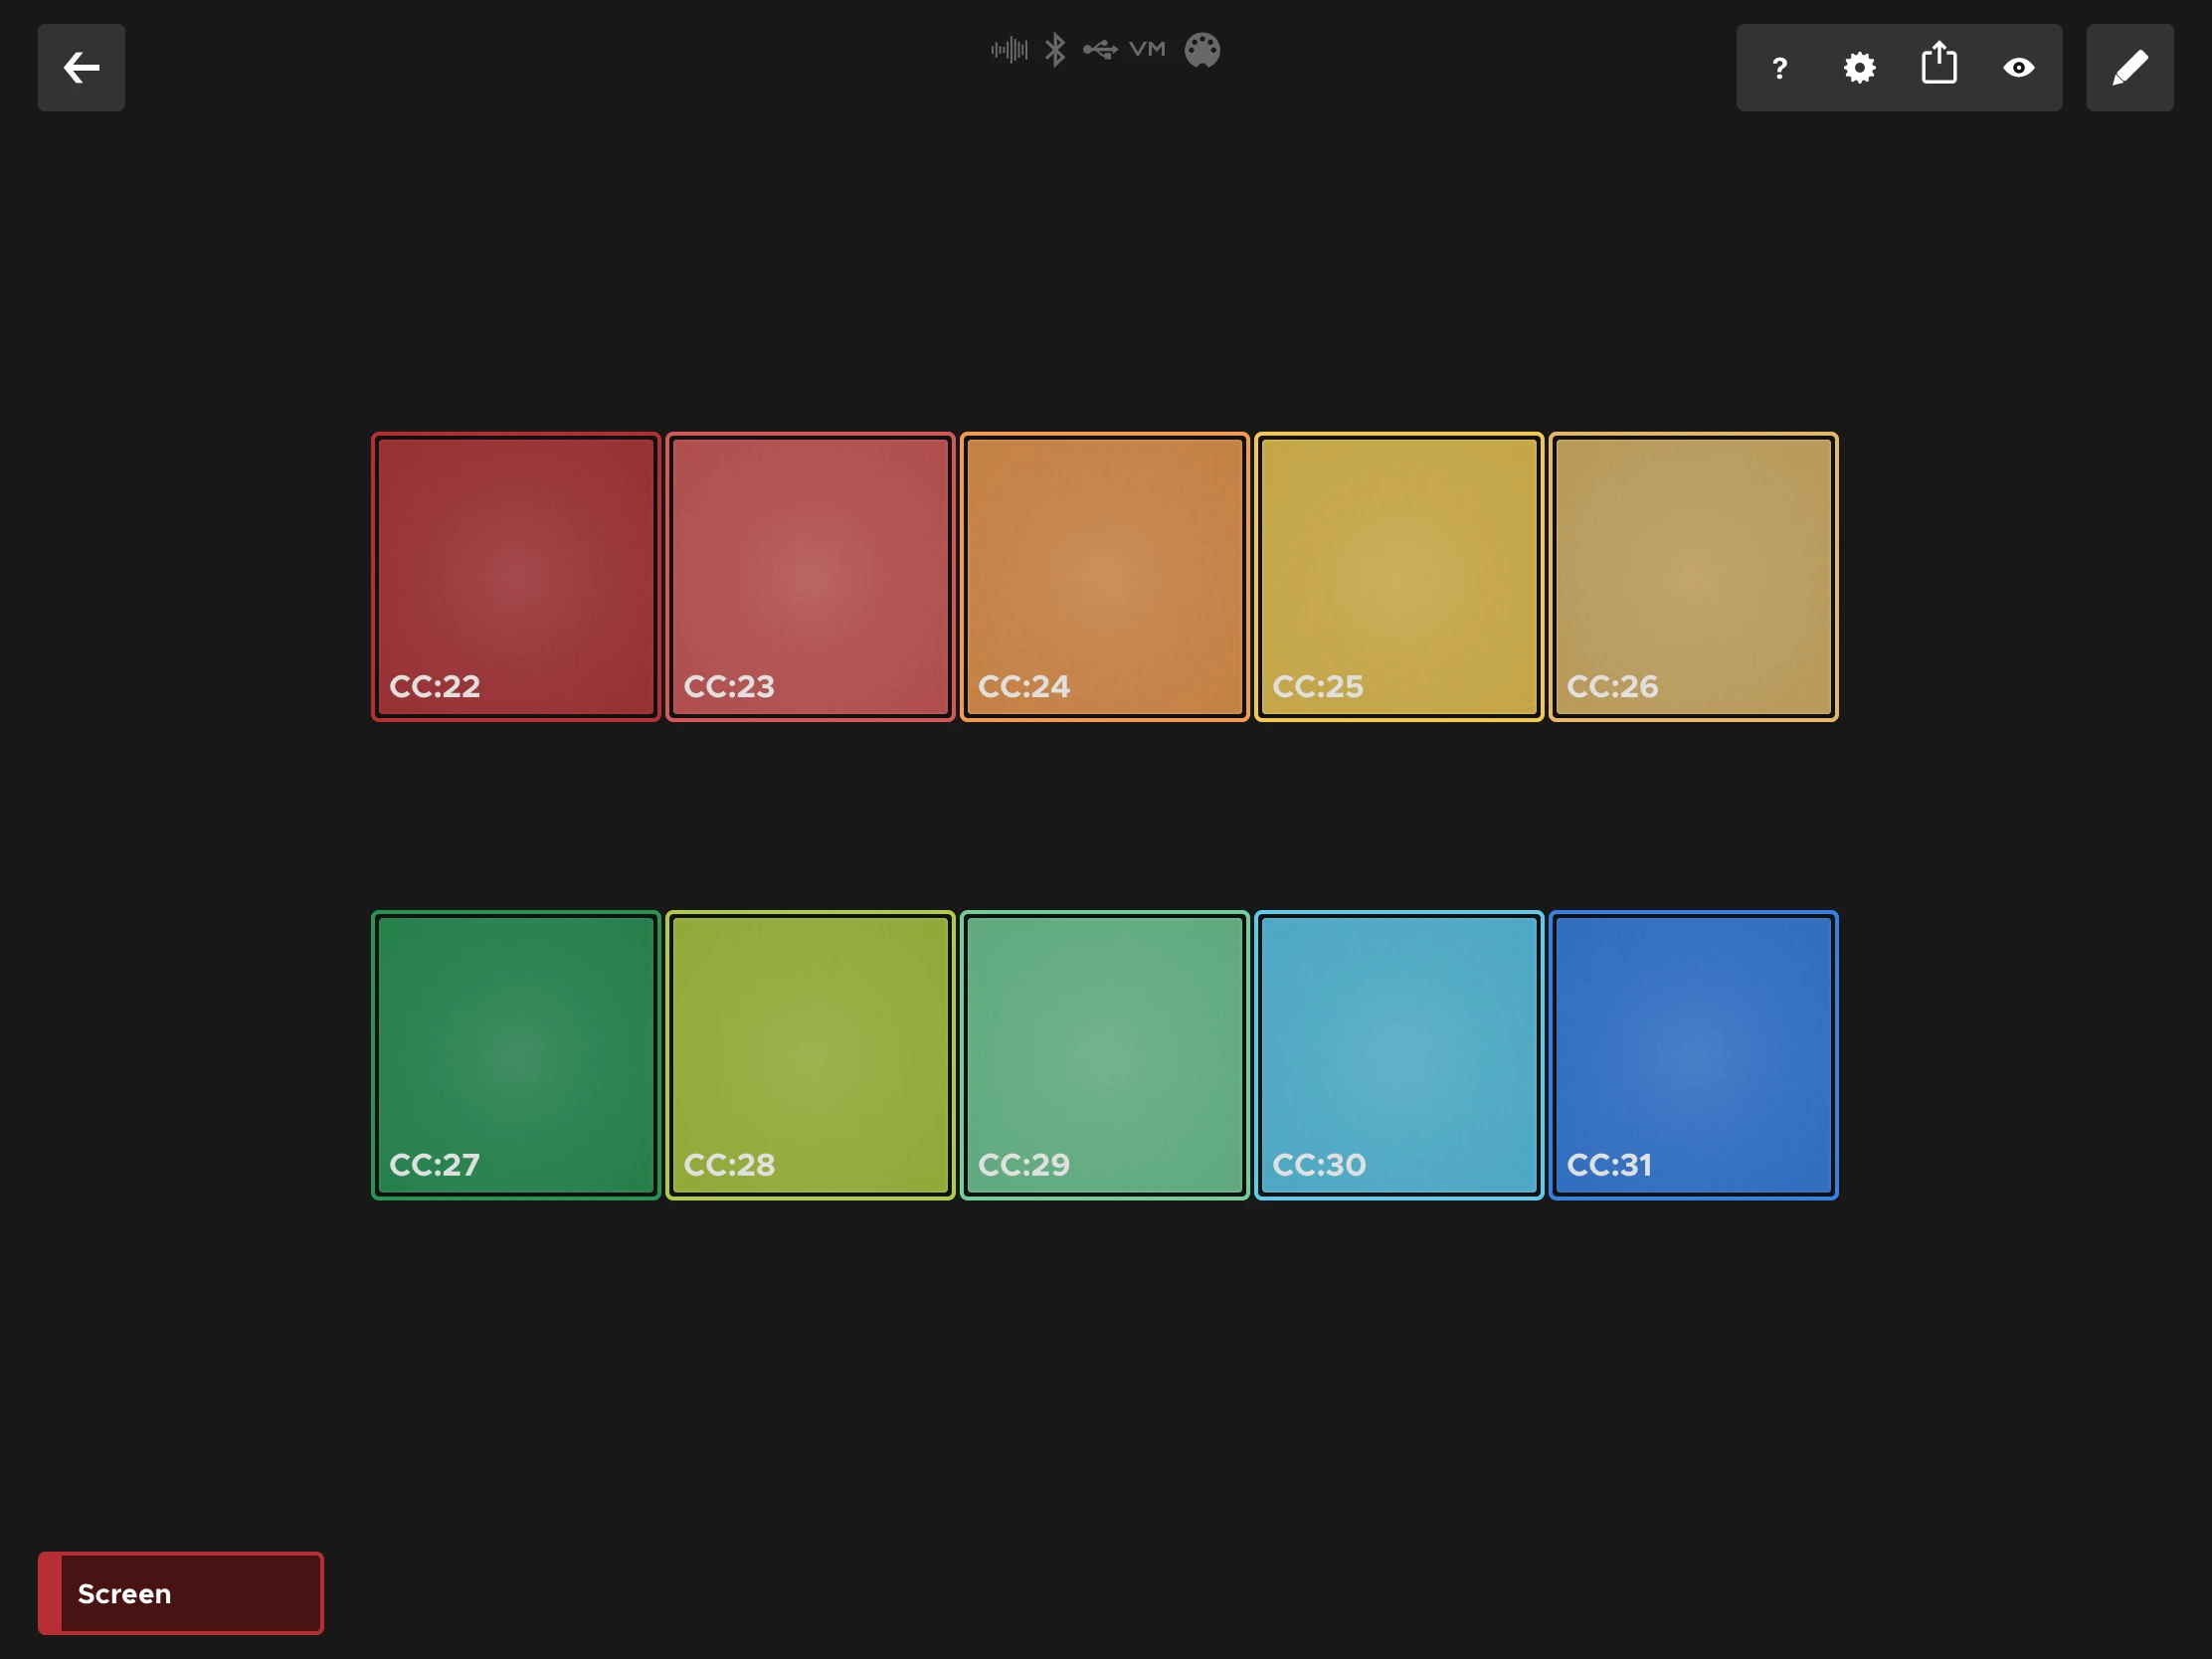Image resolution: width=2212 pixels, height=1659 pixels.
Task: Select the Screen tab
Action: 181,1593
